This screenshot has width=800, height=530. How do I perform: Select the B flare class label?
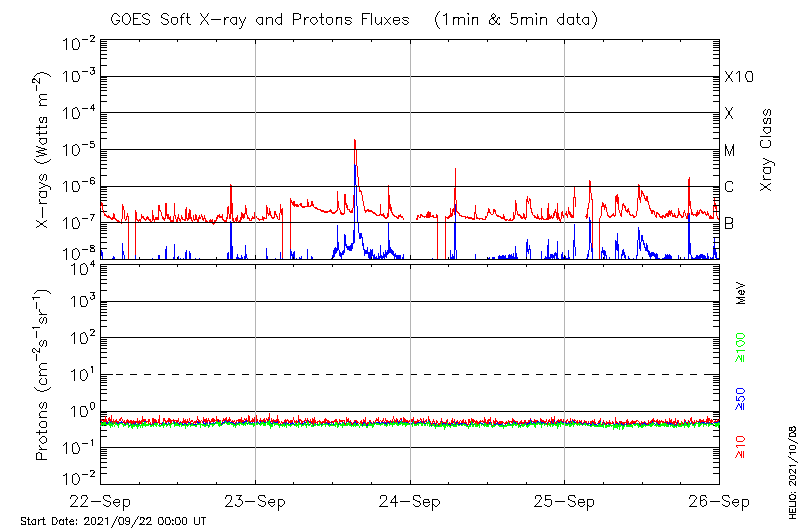[730, 224]
